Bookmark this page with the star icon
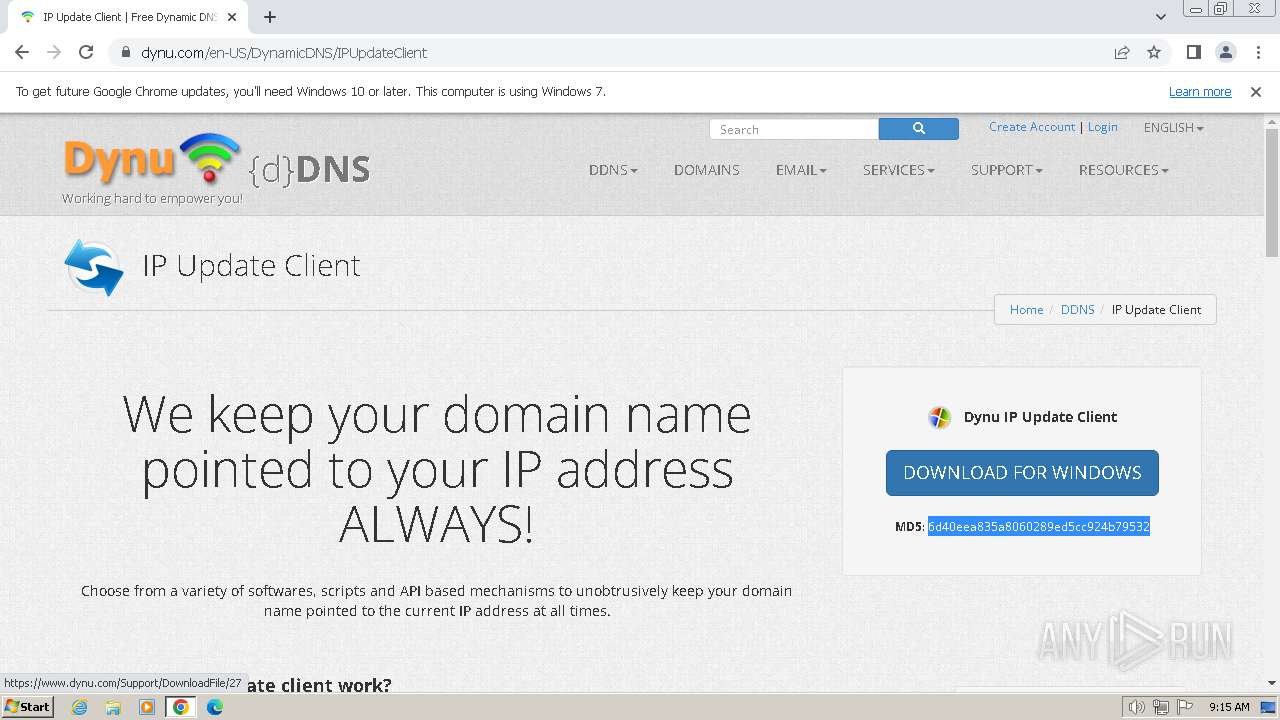Image resolution: width=1280 pixels, height=720 pixels. coord(1154,52)
